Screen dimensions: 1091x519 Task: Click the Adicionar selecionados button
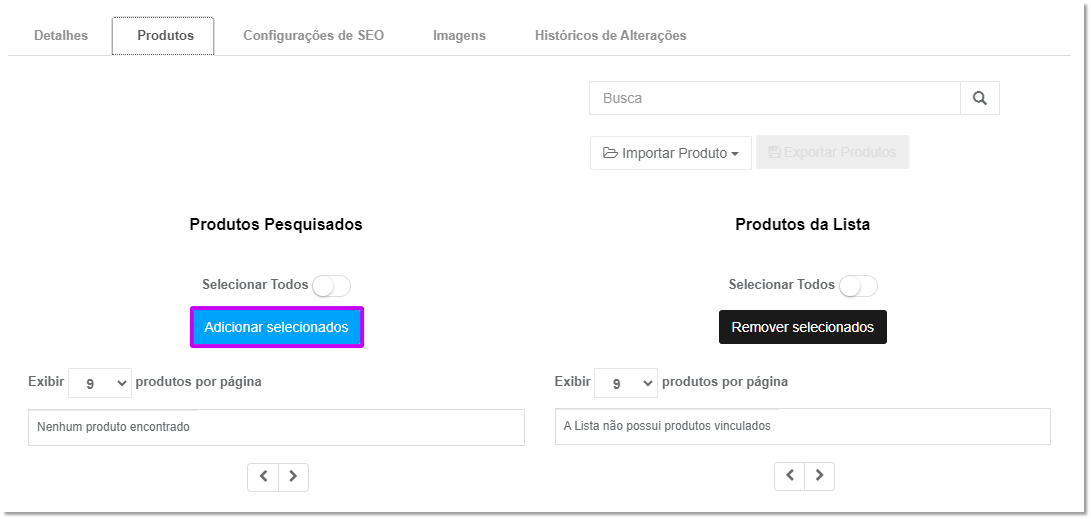click(x=277, y=327)
